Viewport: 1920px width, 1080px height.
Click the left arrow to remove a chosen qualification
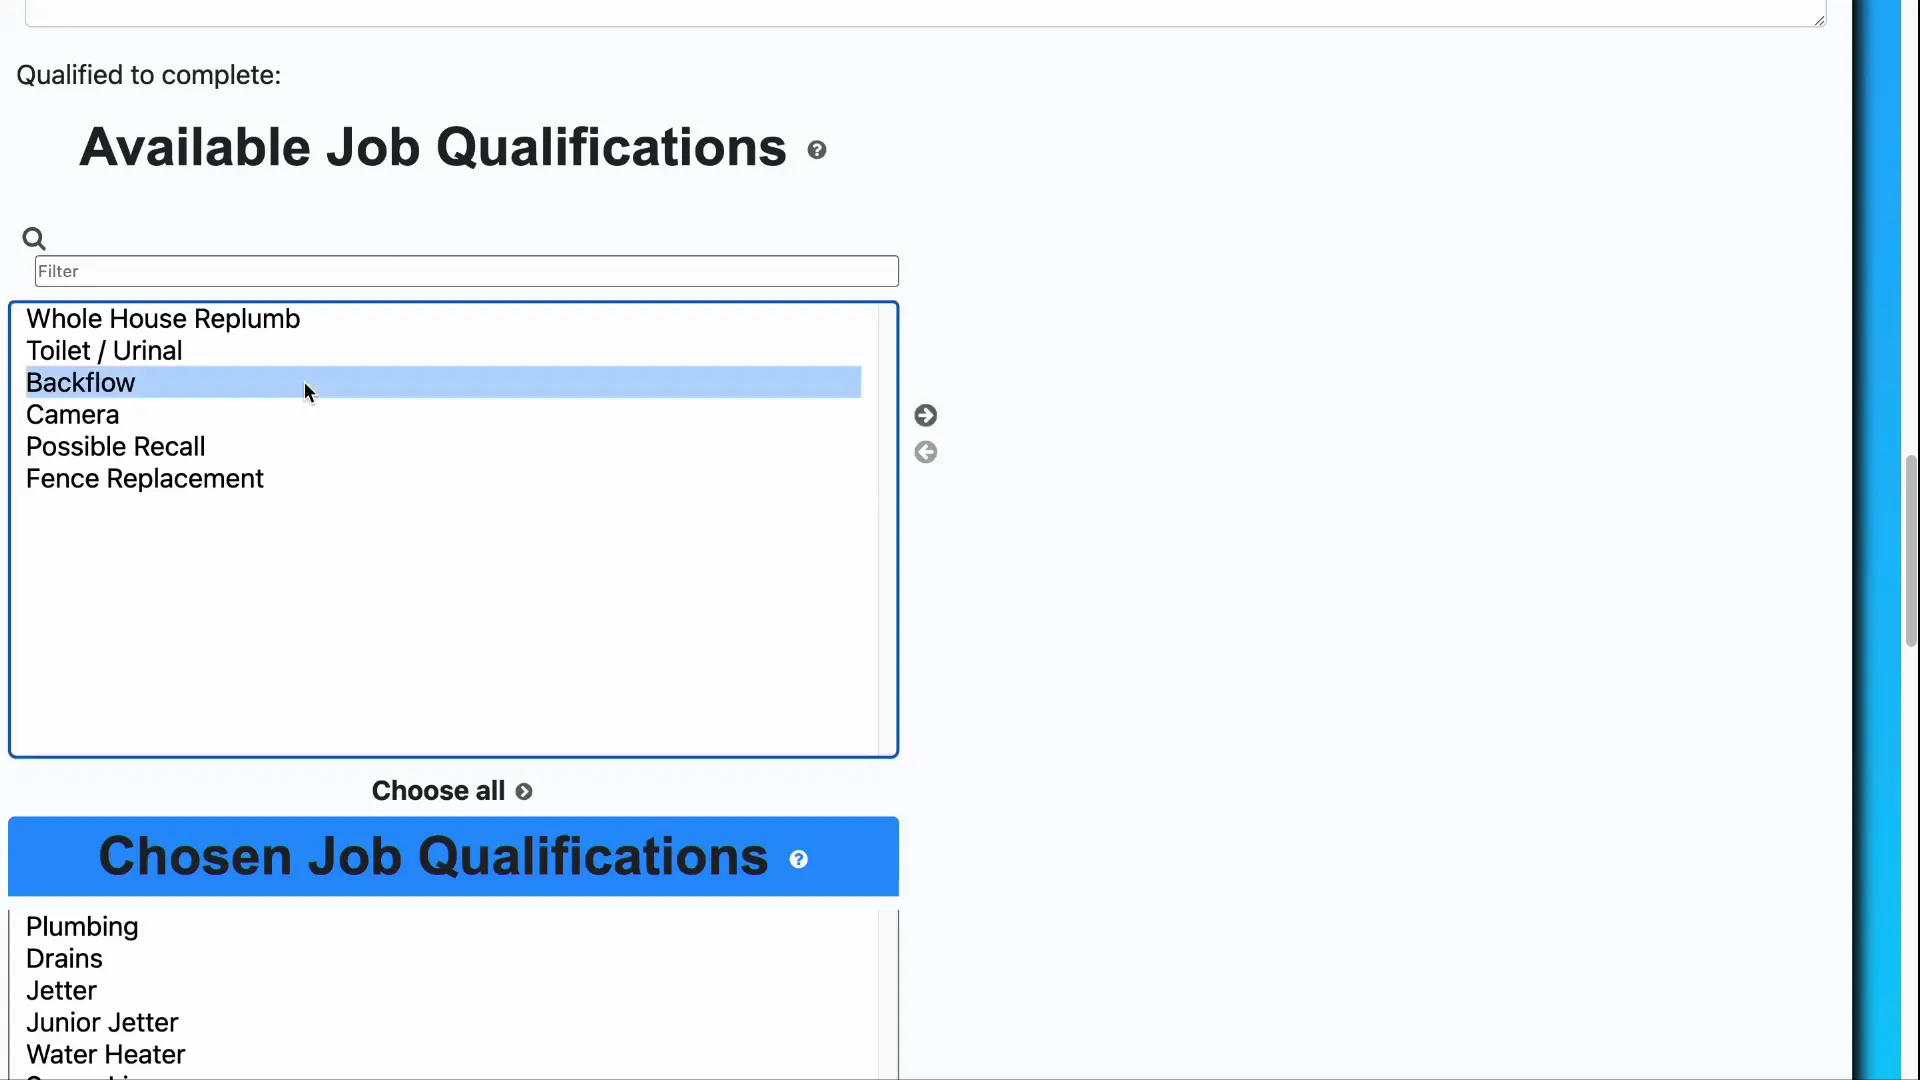point(925,452)
